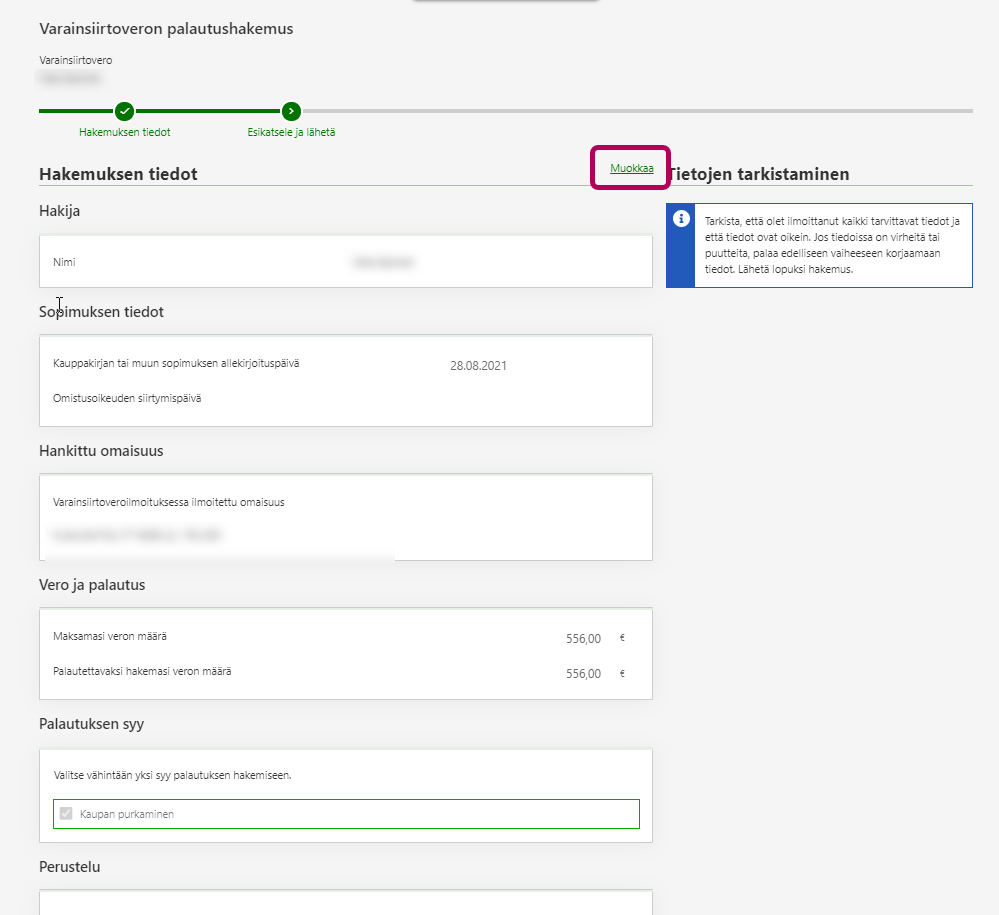Click the Hankittu omaisuus section heading
The width and height of the screenshot is (999, 915).
click(101, 451)
